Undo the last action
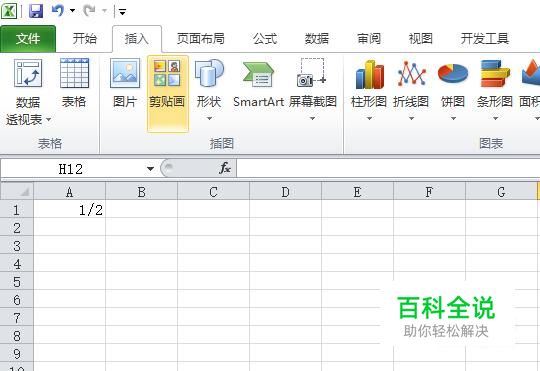Viewport: 540px width, 371px height. click(x=58, y=11)
